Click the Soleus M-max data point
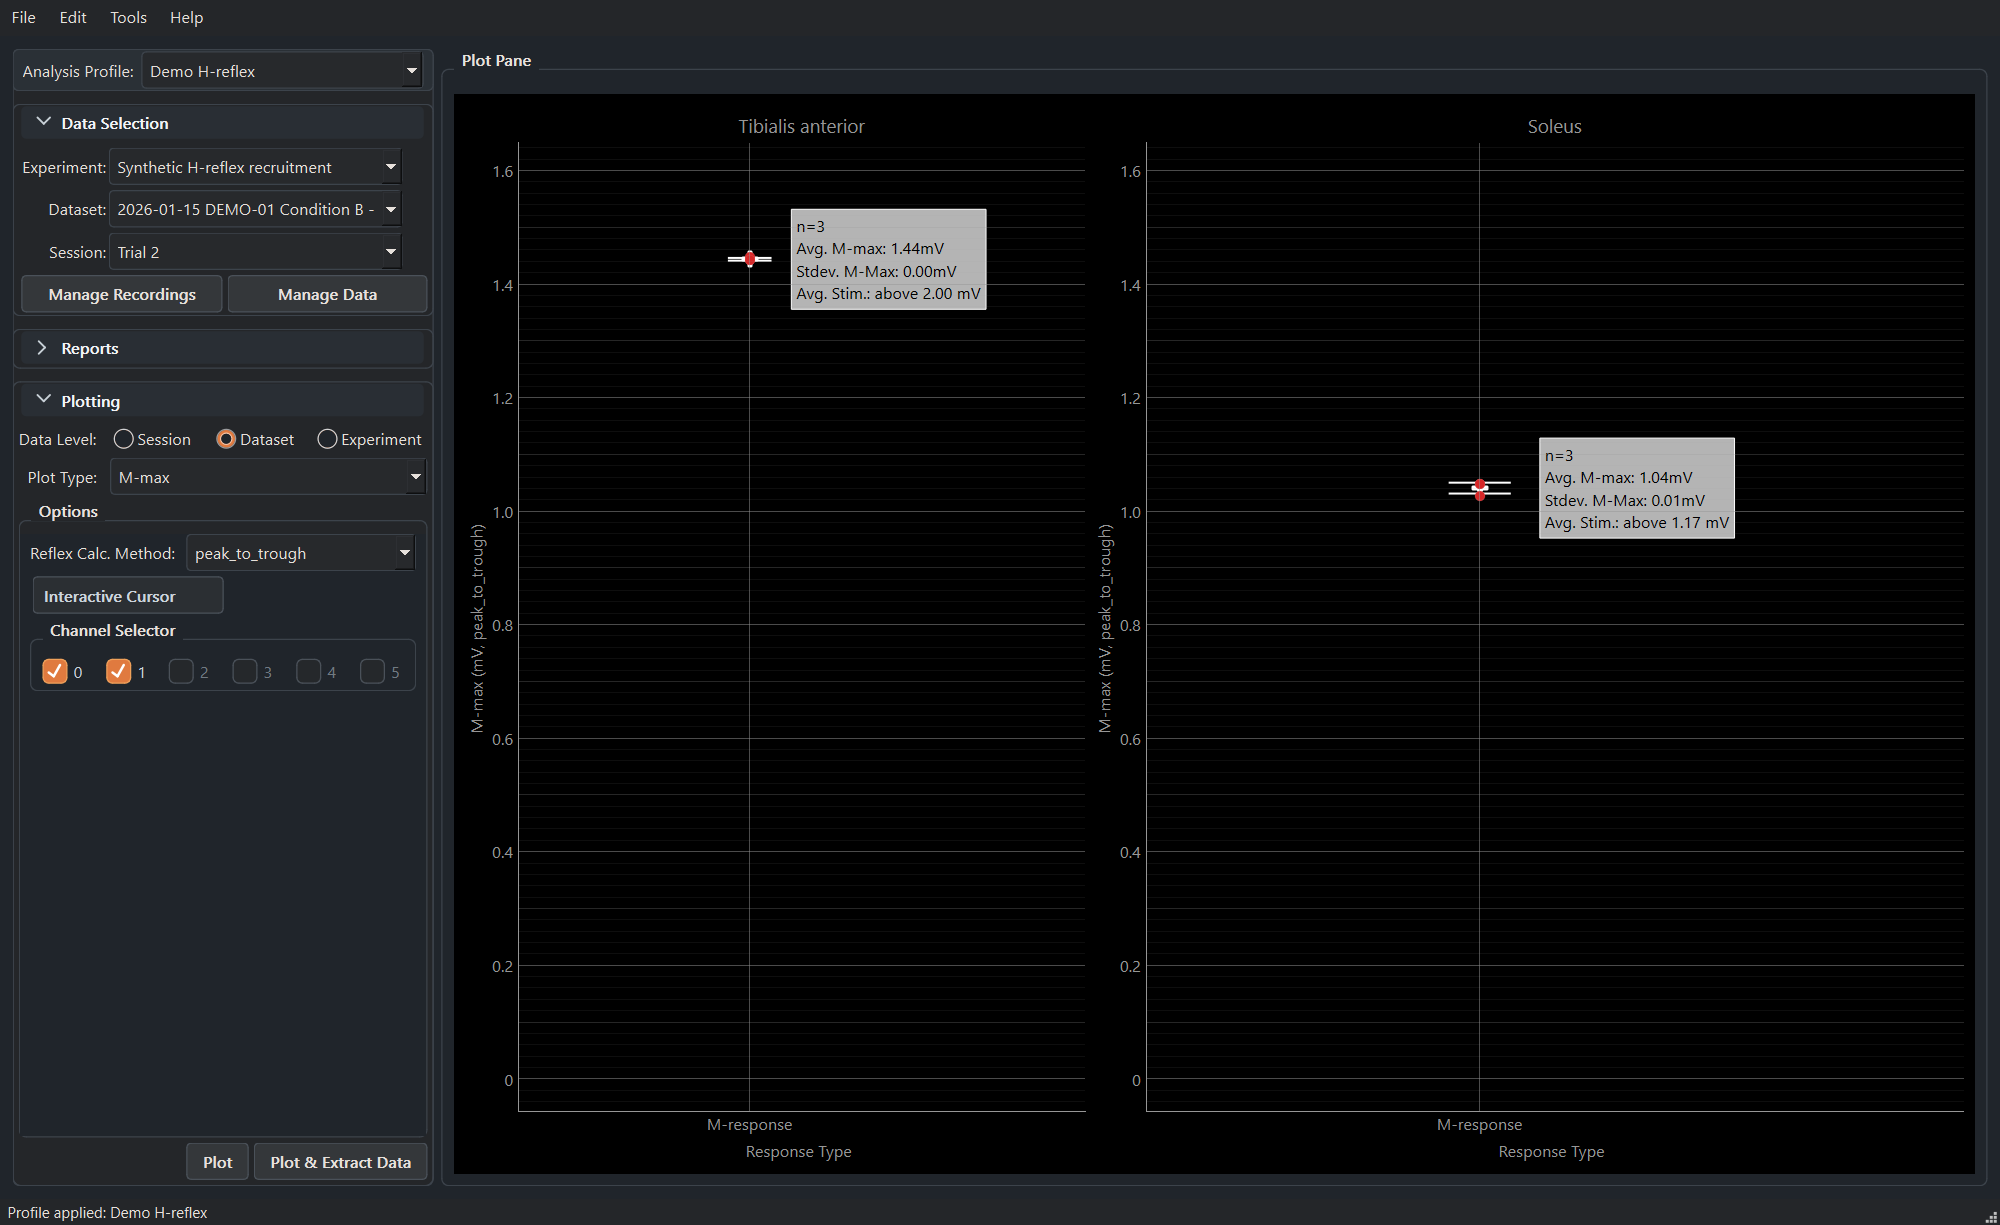 [x=1480, y=489]
